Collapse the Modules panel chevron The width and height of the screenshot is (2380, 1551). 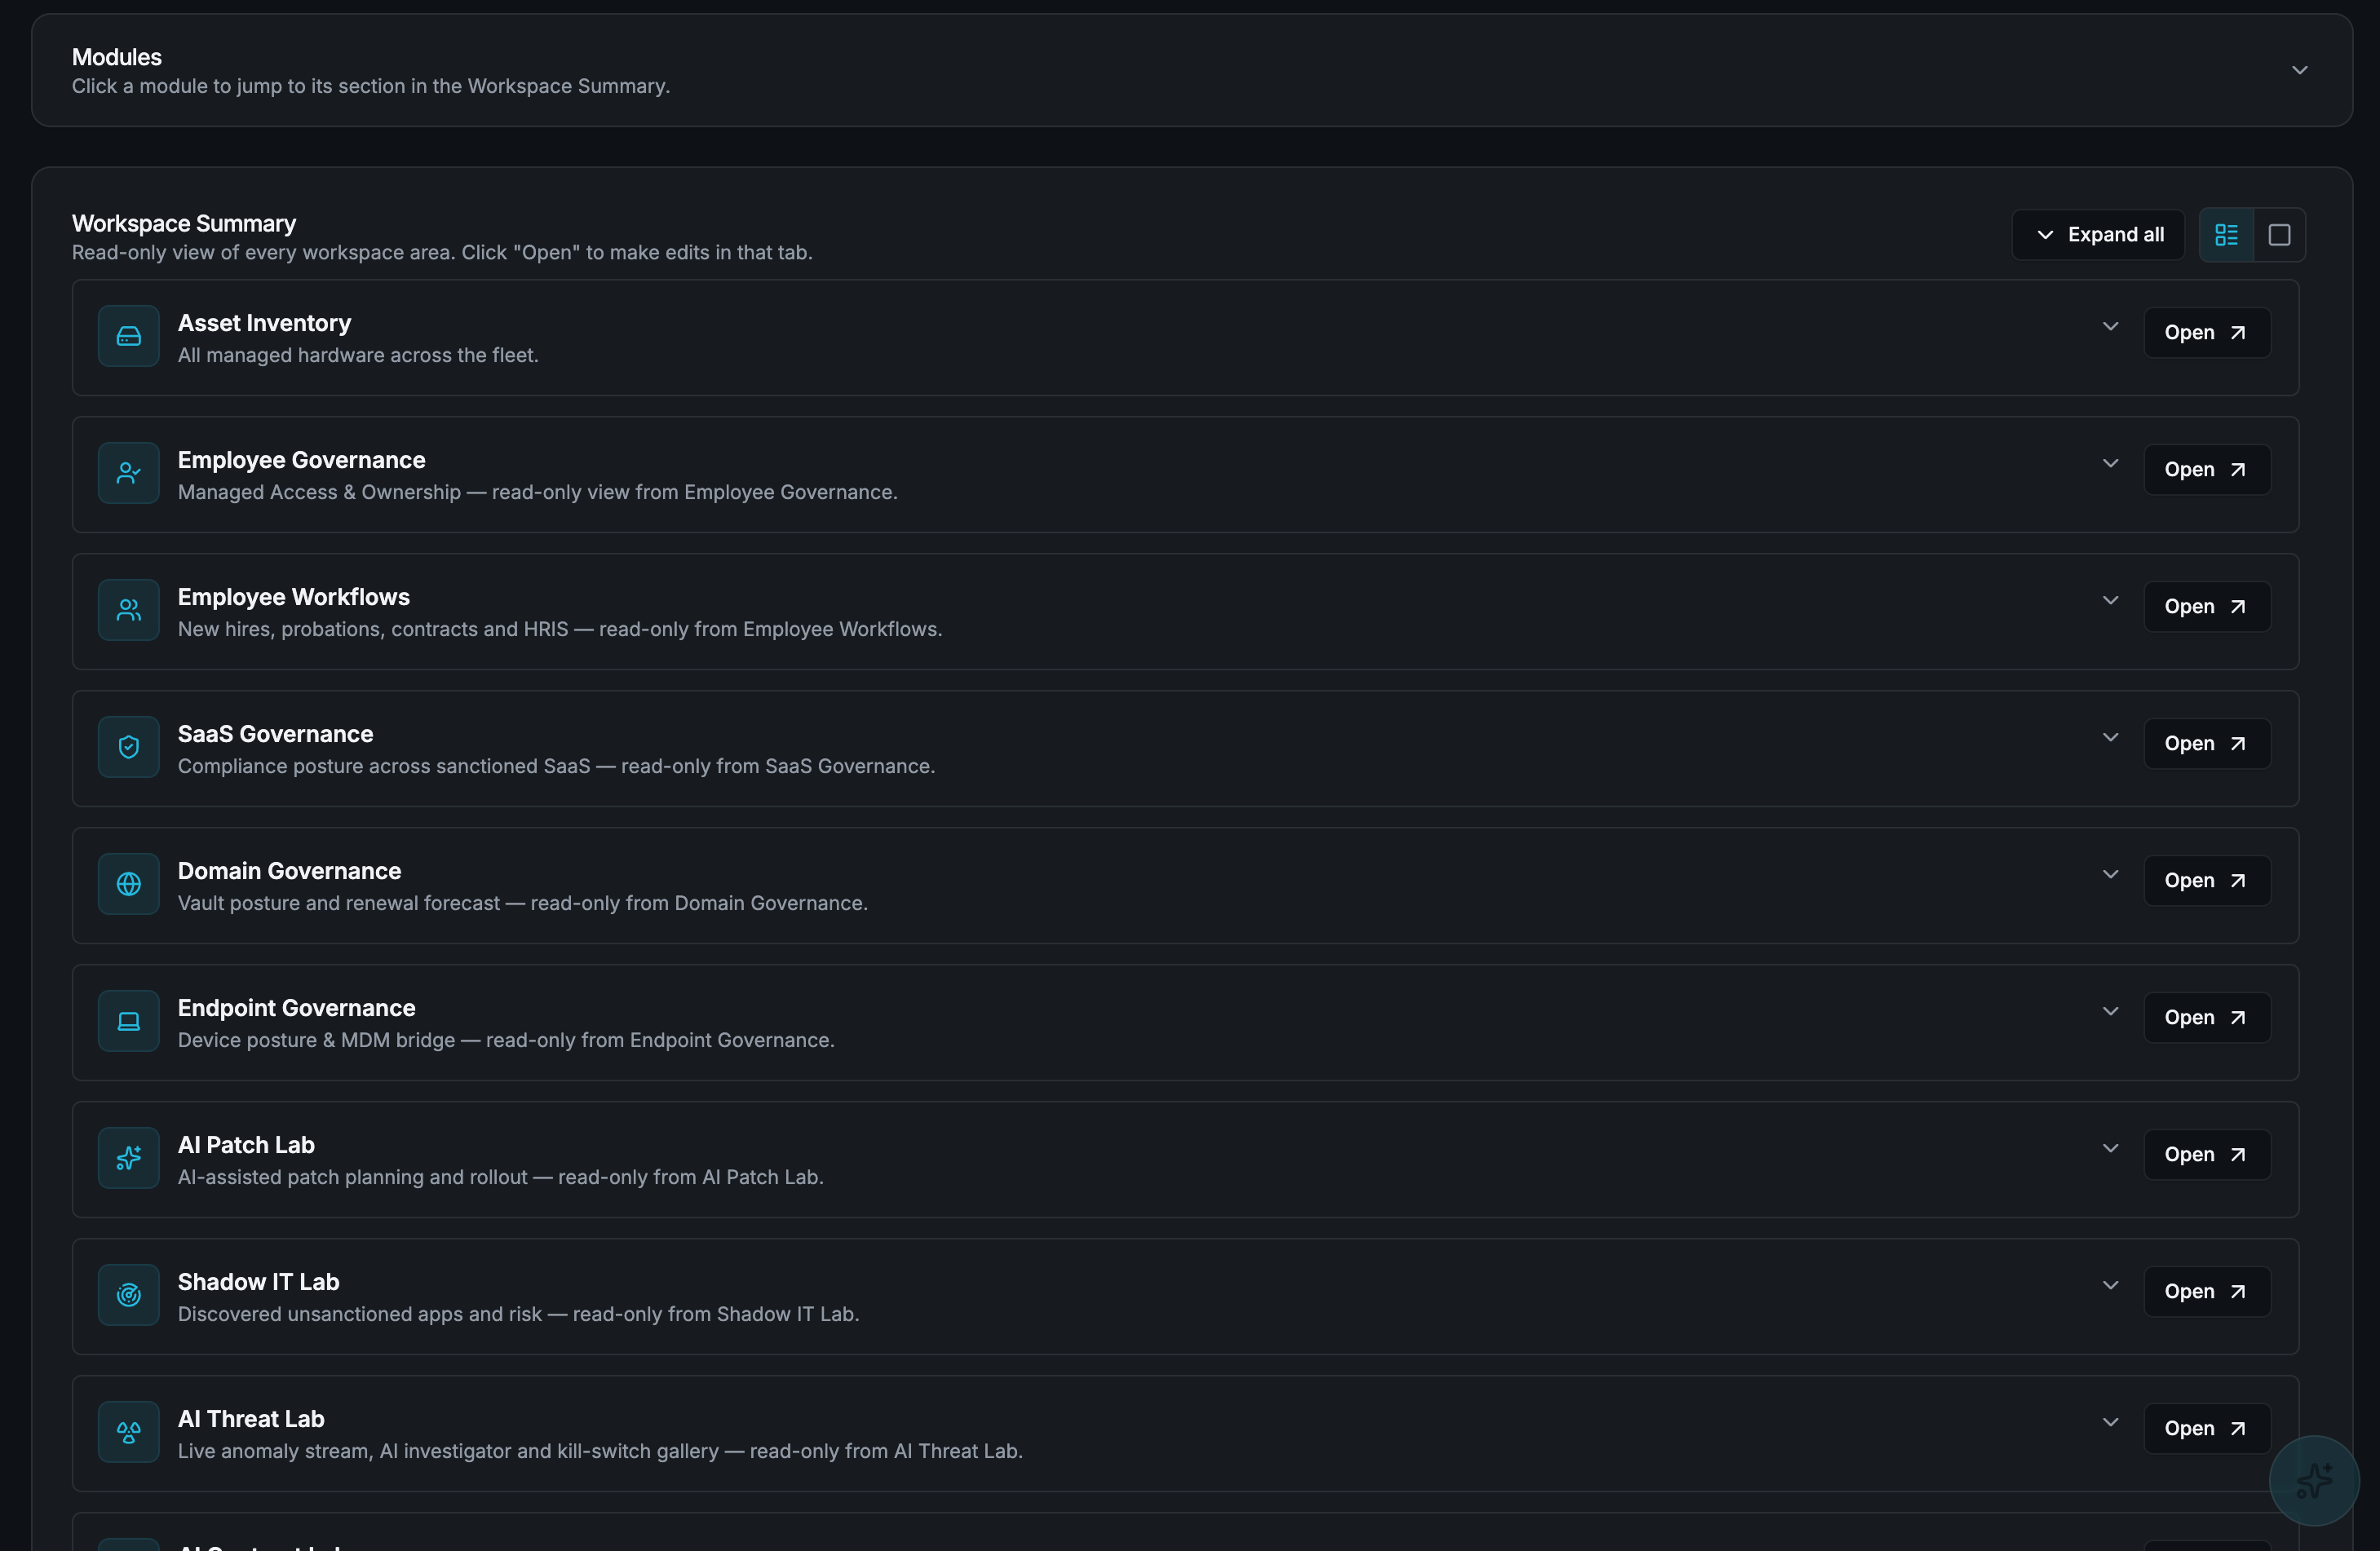pos(2300,70)
